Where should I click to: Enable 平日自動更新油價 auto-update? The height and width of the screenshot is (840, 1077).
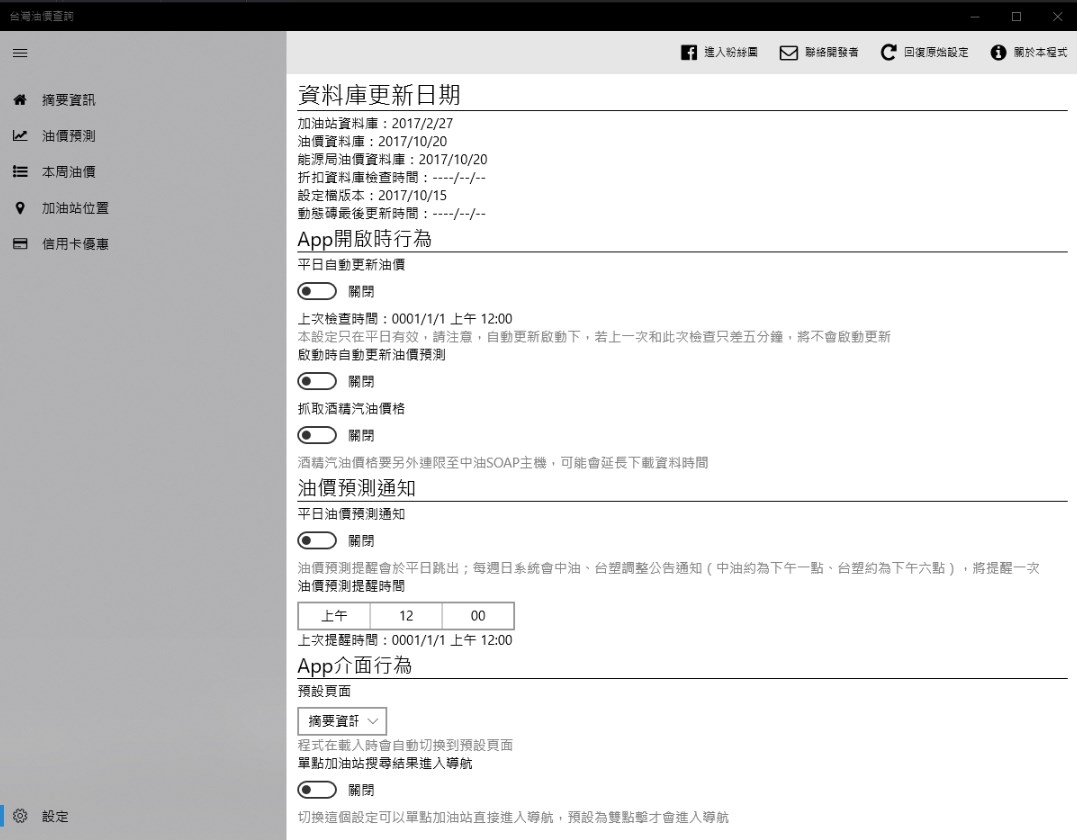pyautogui.click(x=317, y=290)
